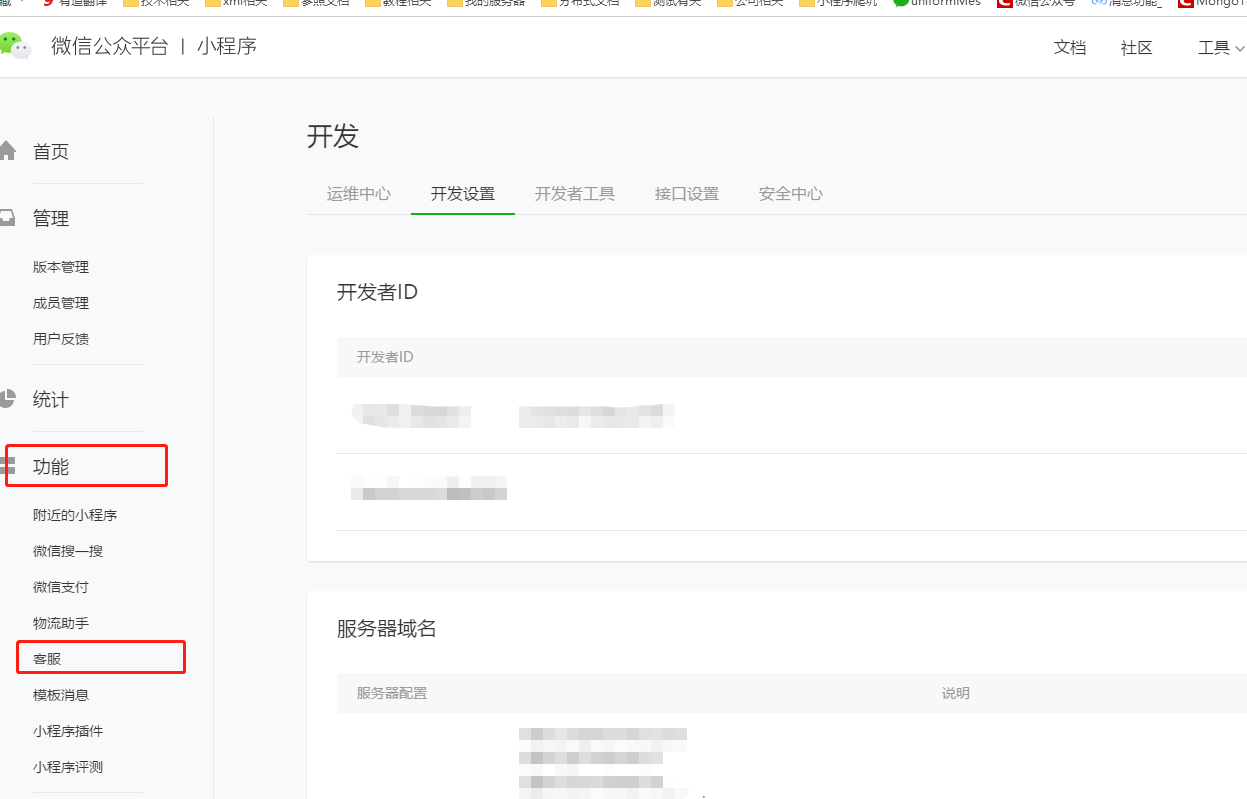Open 物流助手 in sidebar

tap(61, 623)
